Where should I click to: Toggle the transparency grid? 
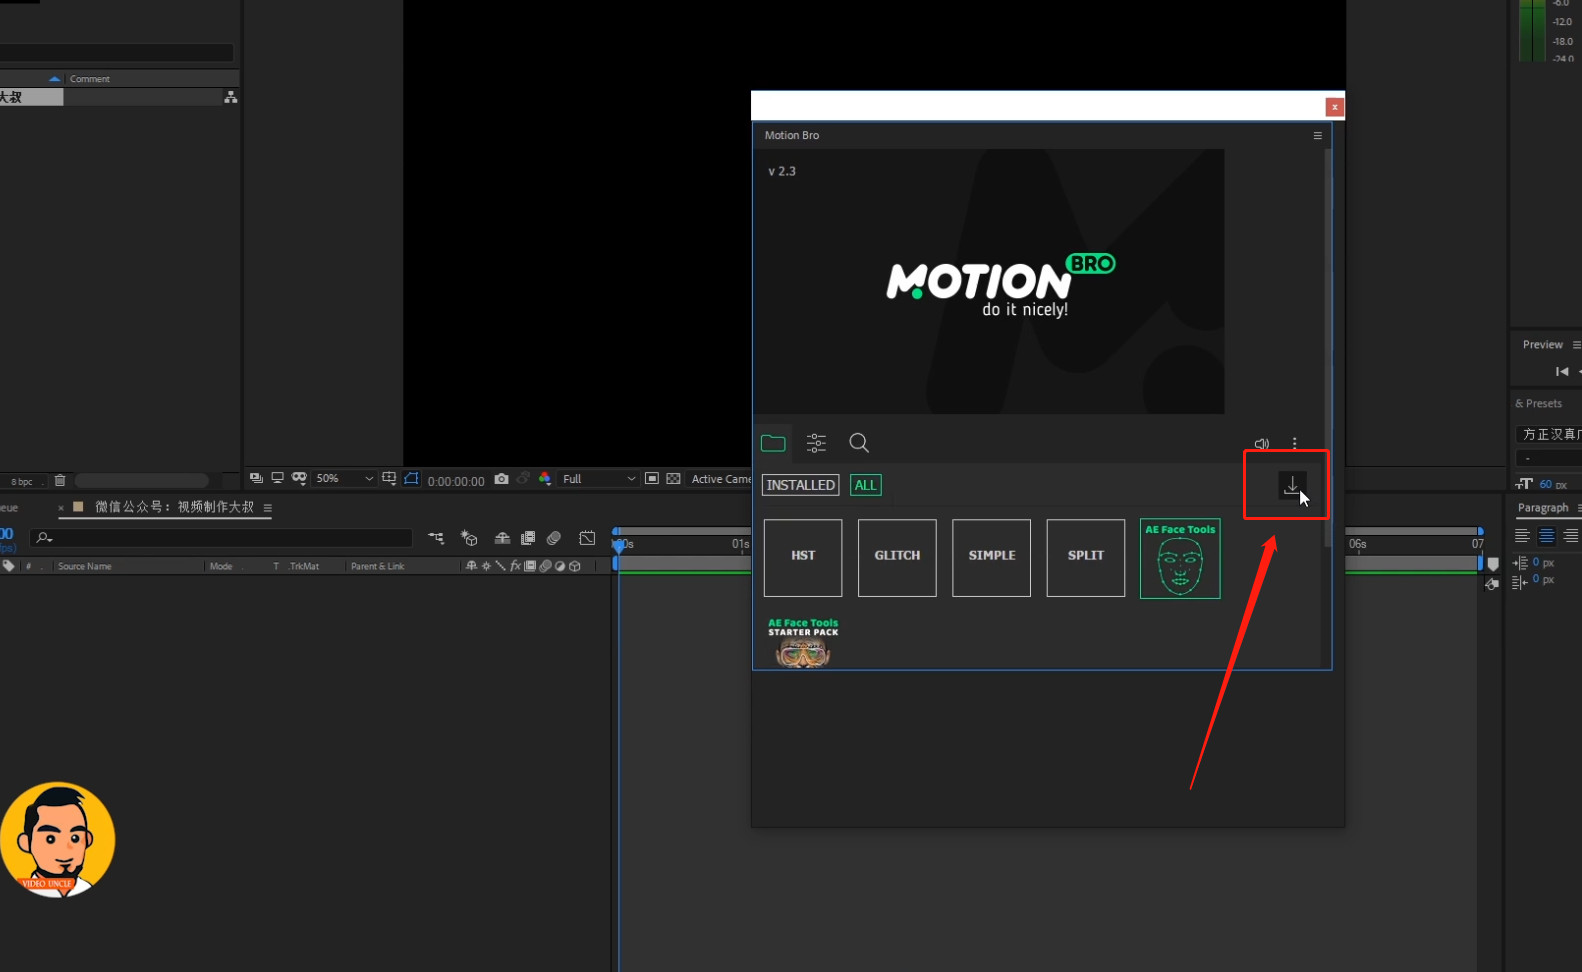pos(673,478)
